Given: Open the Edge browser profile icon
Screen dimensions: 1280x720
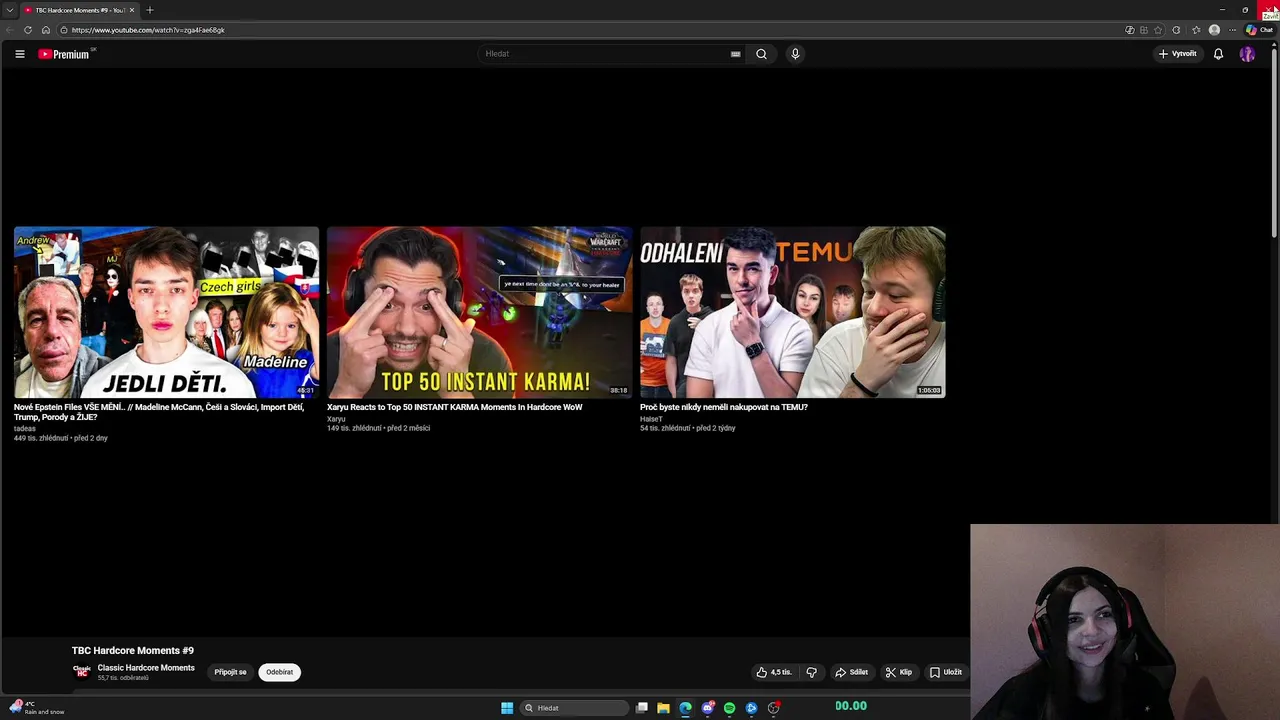Looking at the screenshot, I should coord(1214,30).
